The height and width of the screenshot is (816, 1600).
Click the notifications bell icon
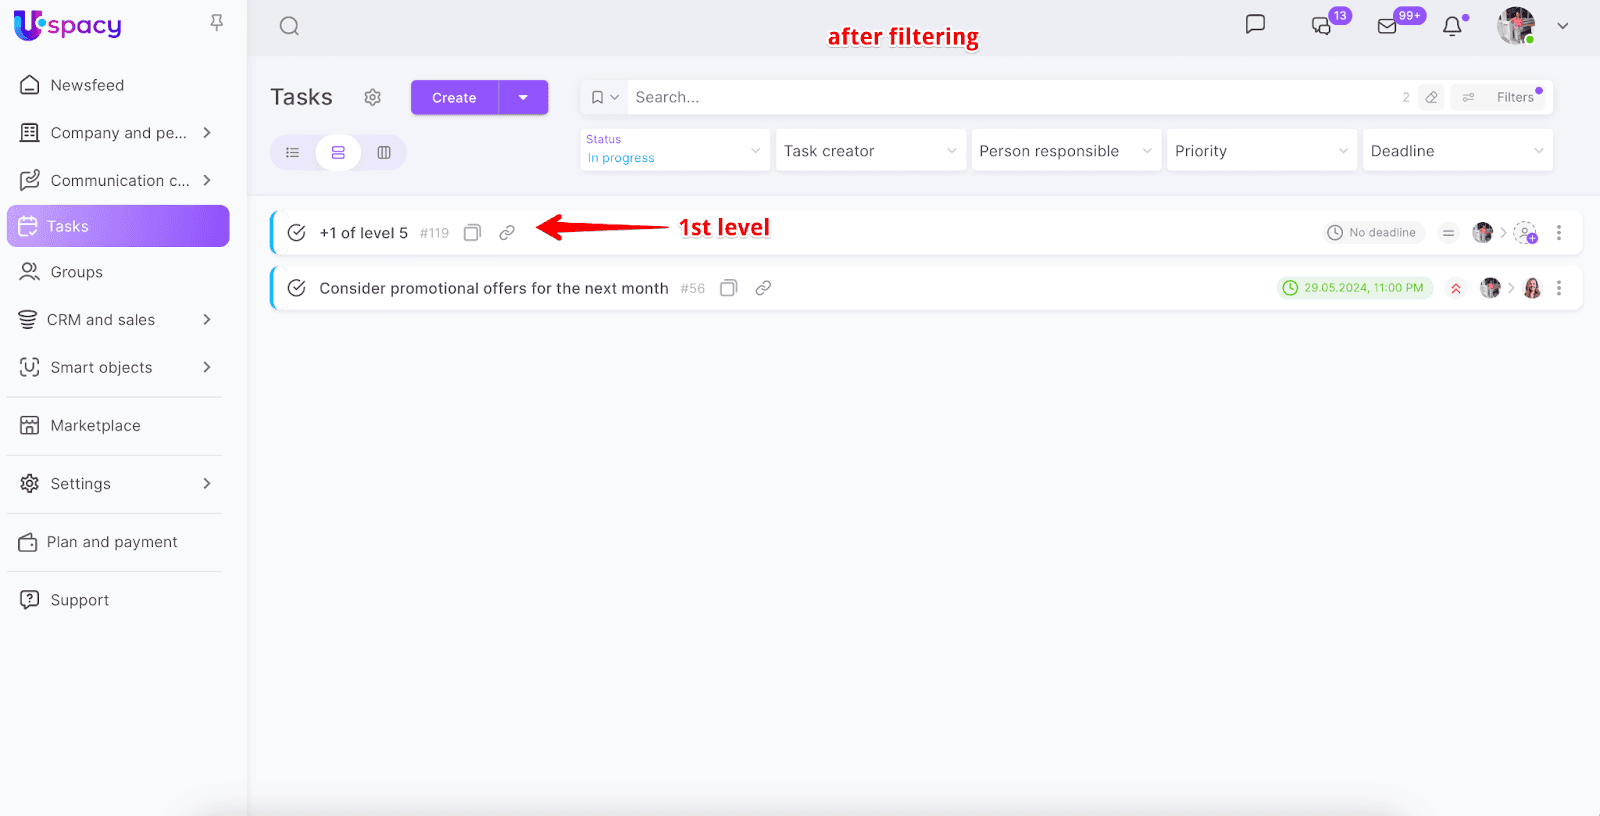pyautogui.click(x=1452, y=26)
